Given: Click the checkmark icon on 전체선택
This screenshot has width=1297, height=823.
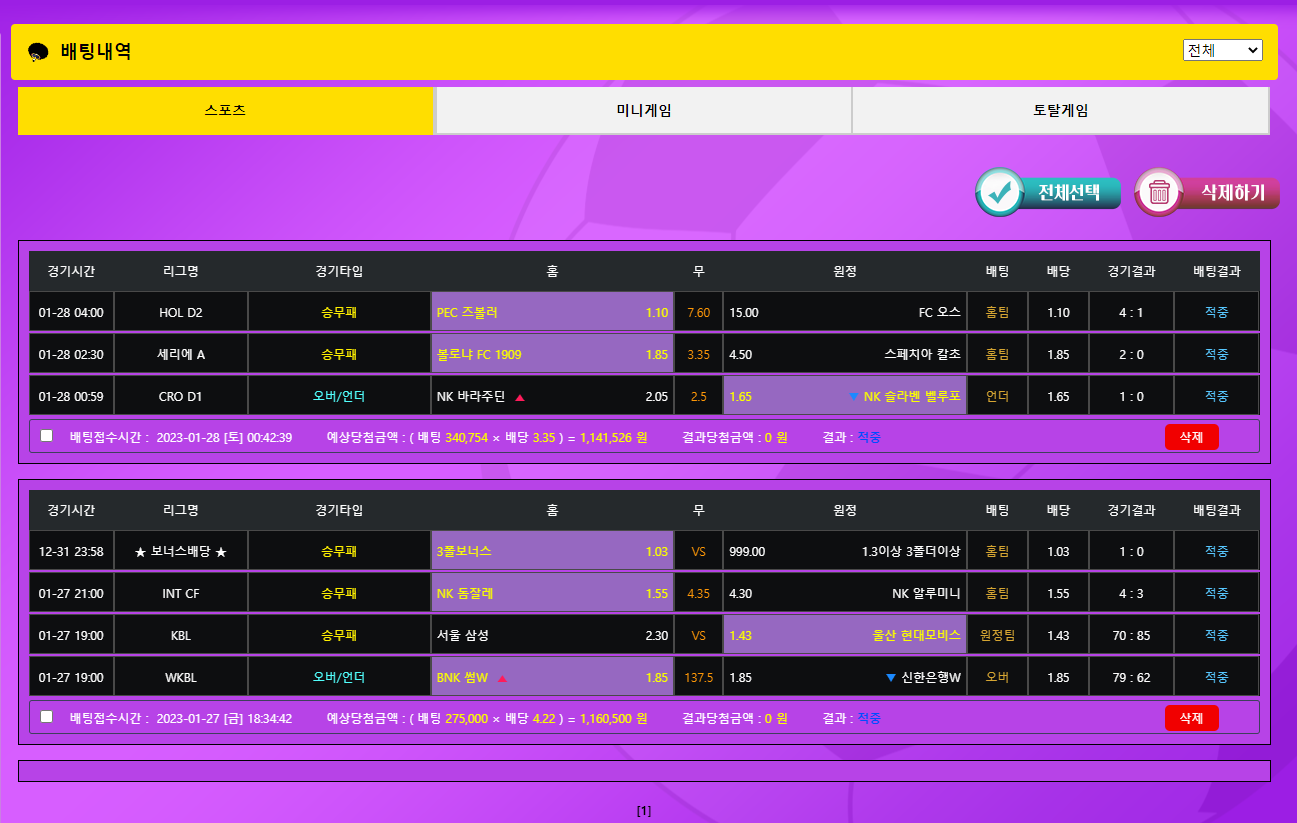Looking at the screenshot, I should tap(1000, 193).
